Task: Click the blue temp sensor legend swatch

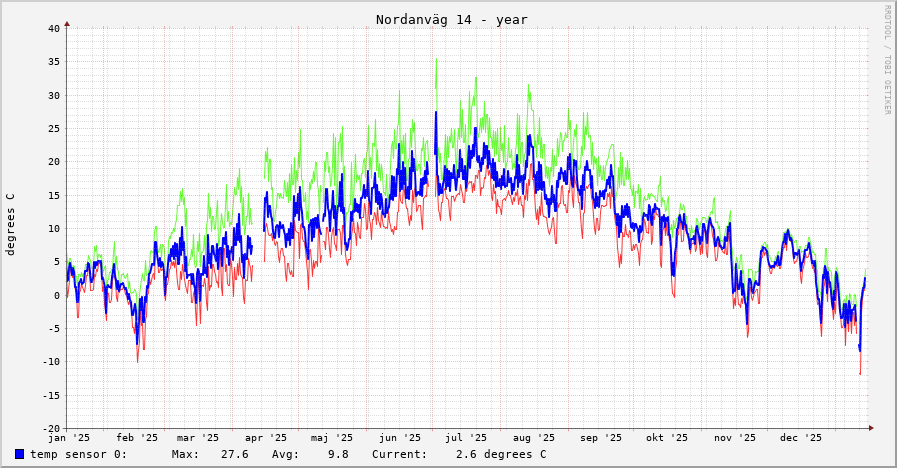Action: [x=19, y=454]
